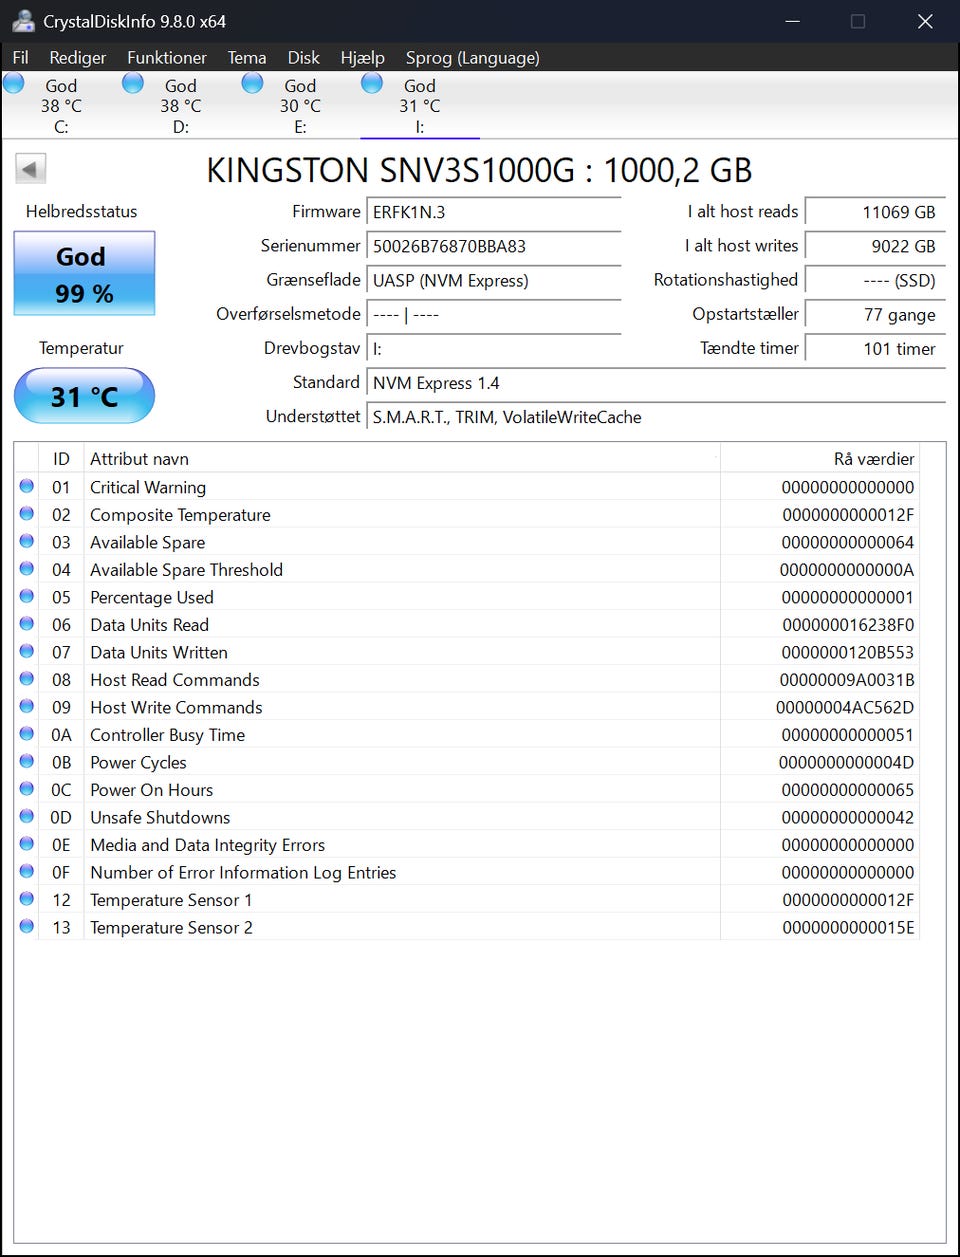Click raw value 00000009A0031B

[847, 680]
